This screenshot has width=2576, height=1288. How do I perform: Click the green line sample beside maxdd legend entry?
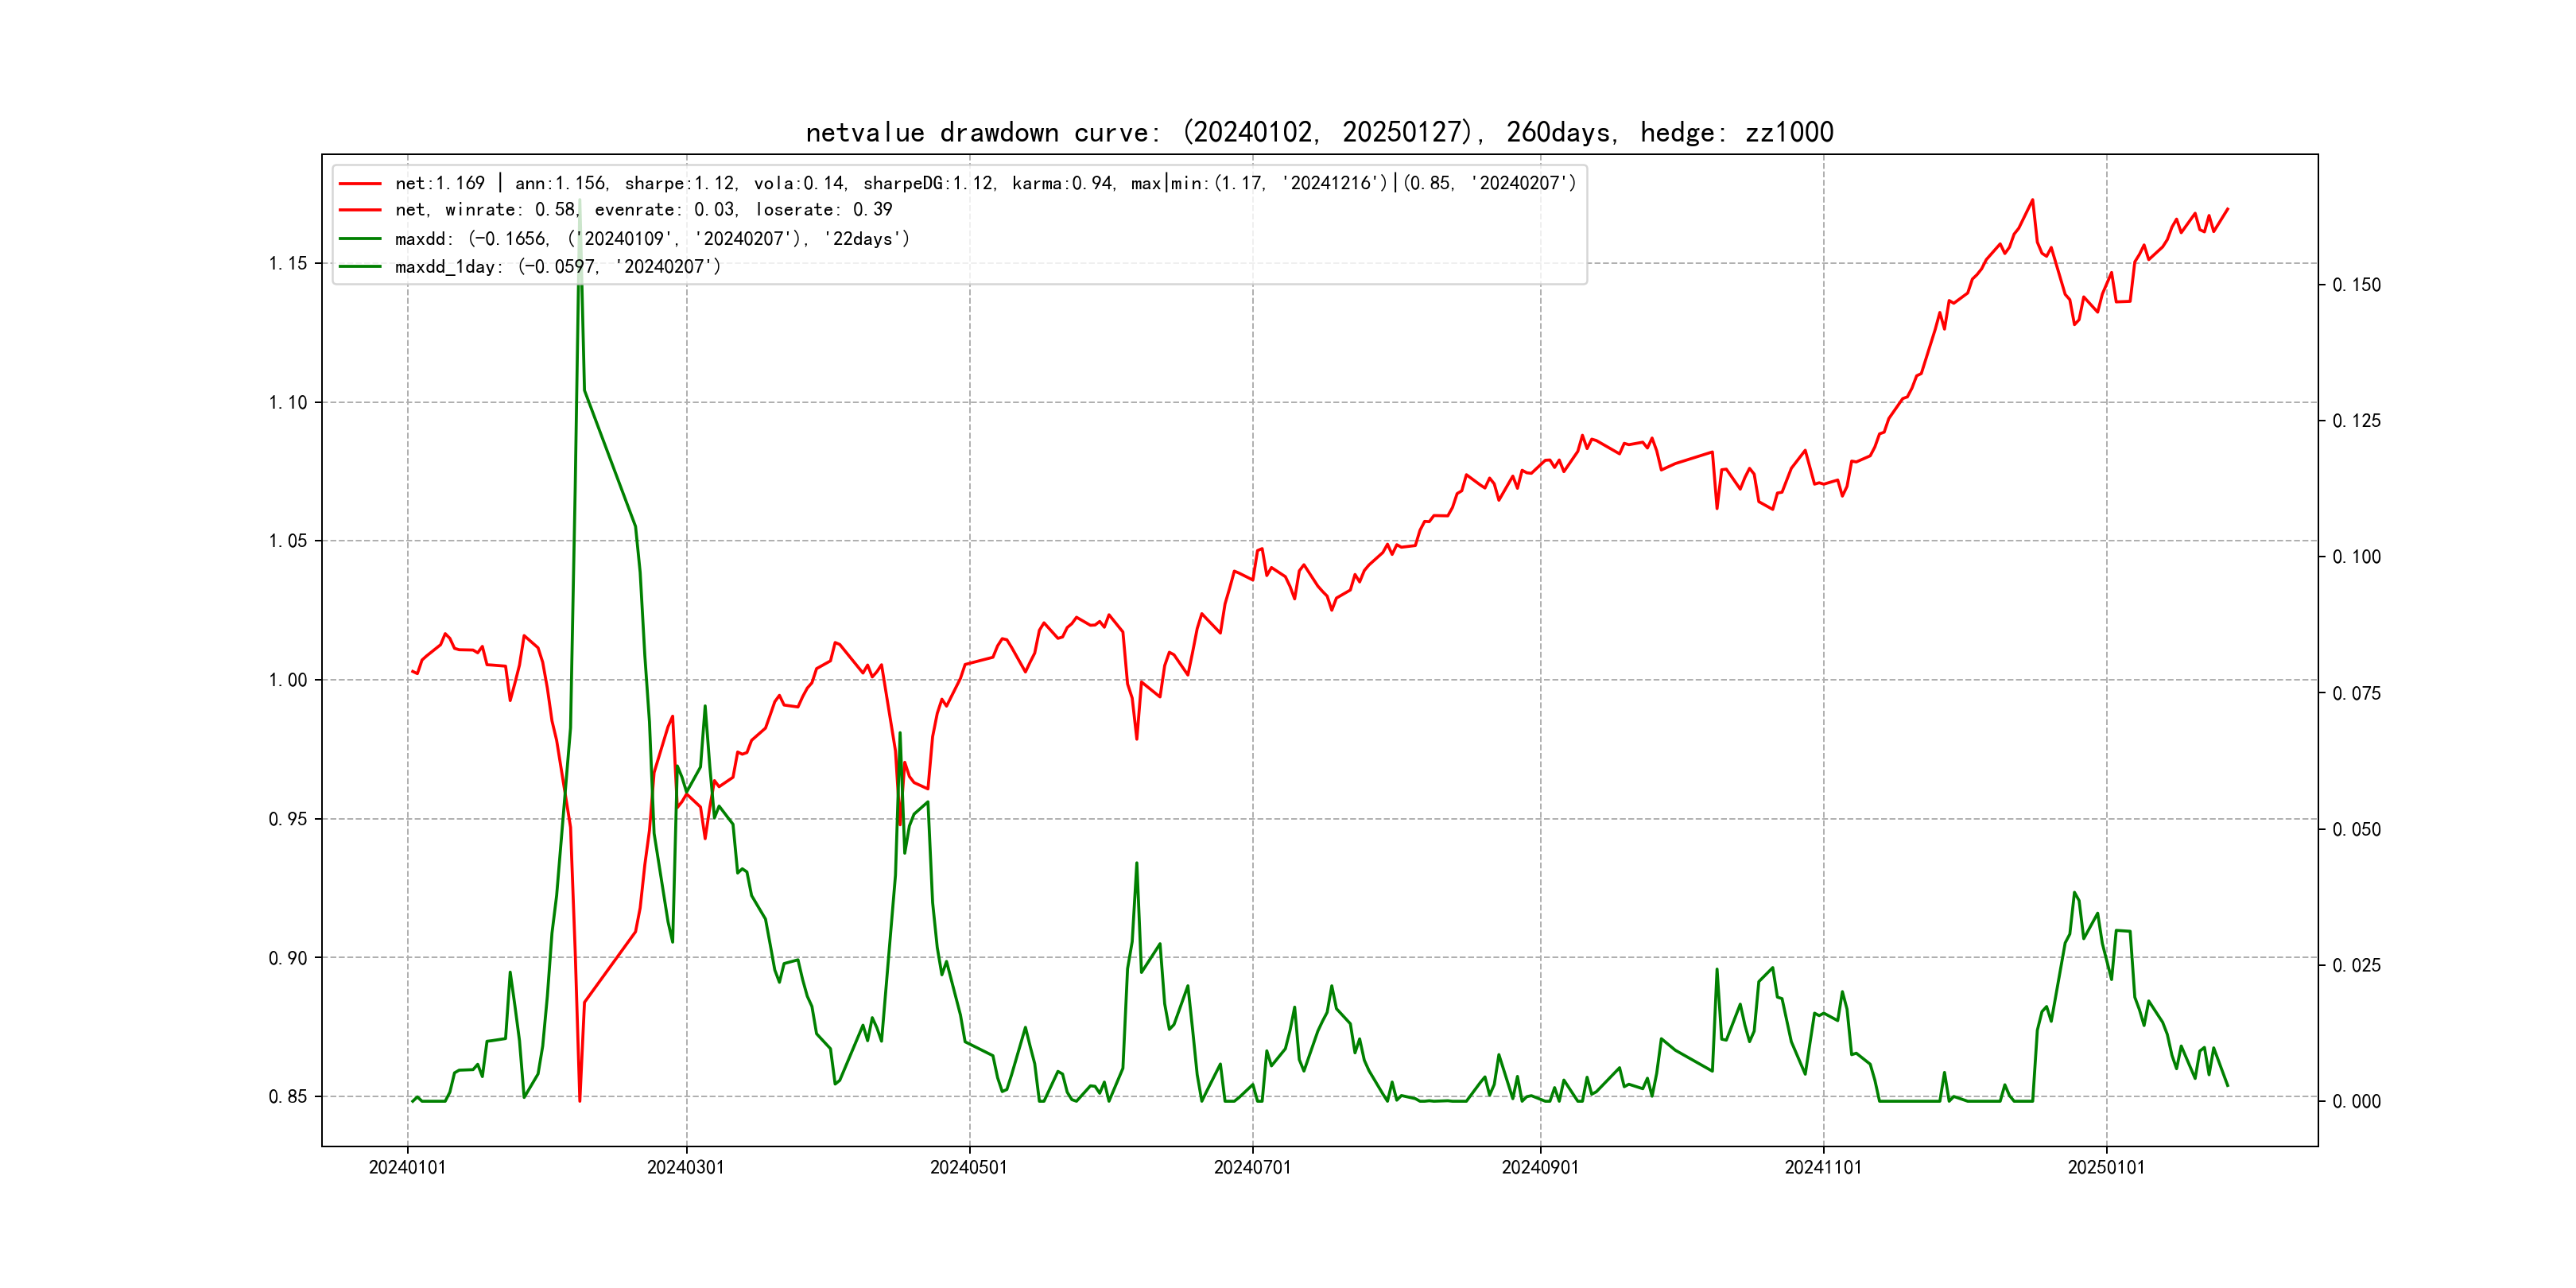(x=360, y=239)
